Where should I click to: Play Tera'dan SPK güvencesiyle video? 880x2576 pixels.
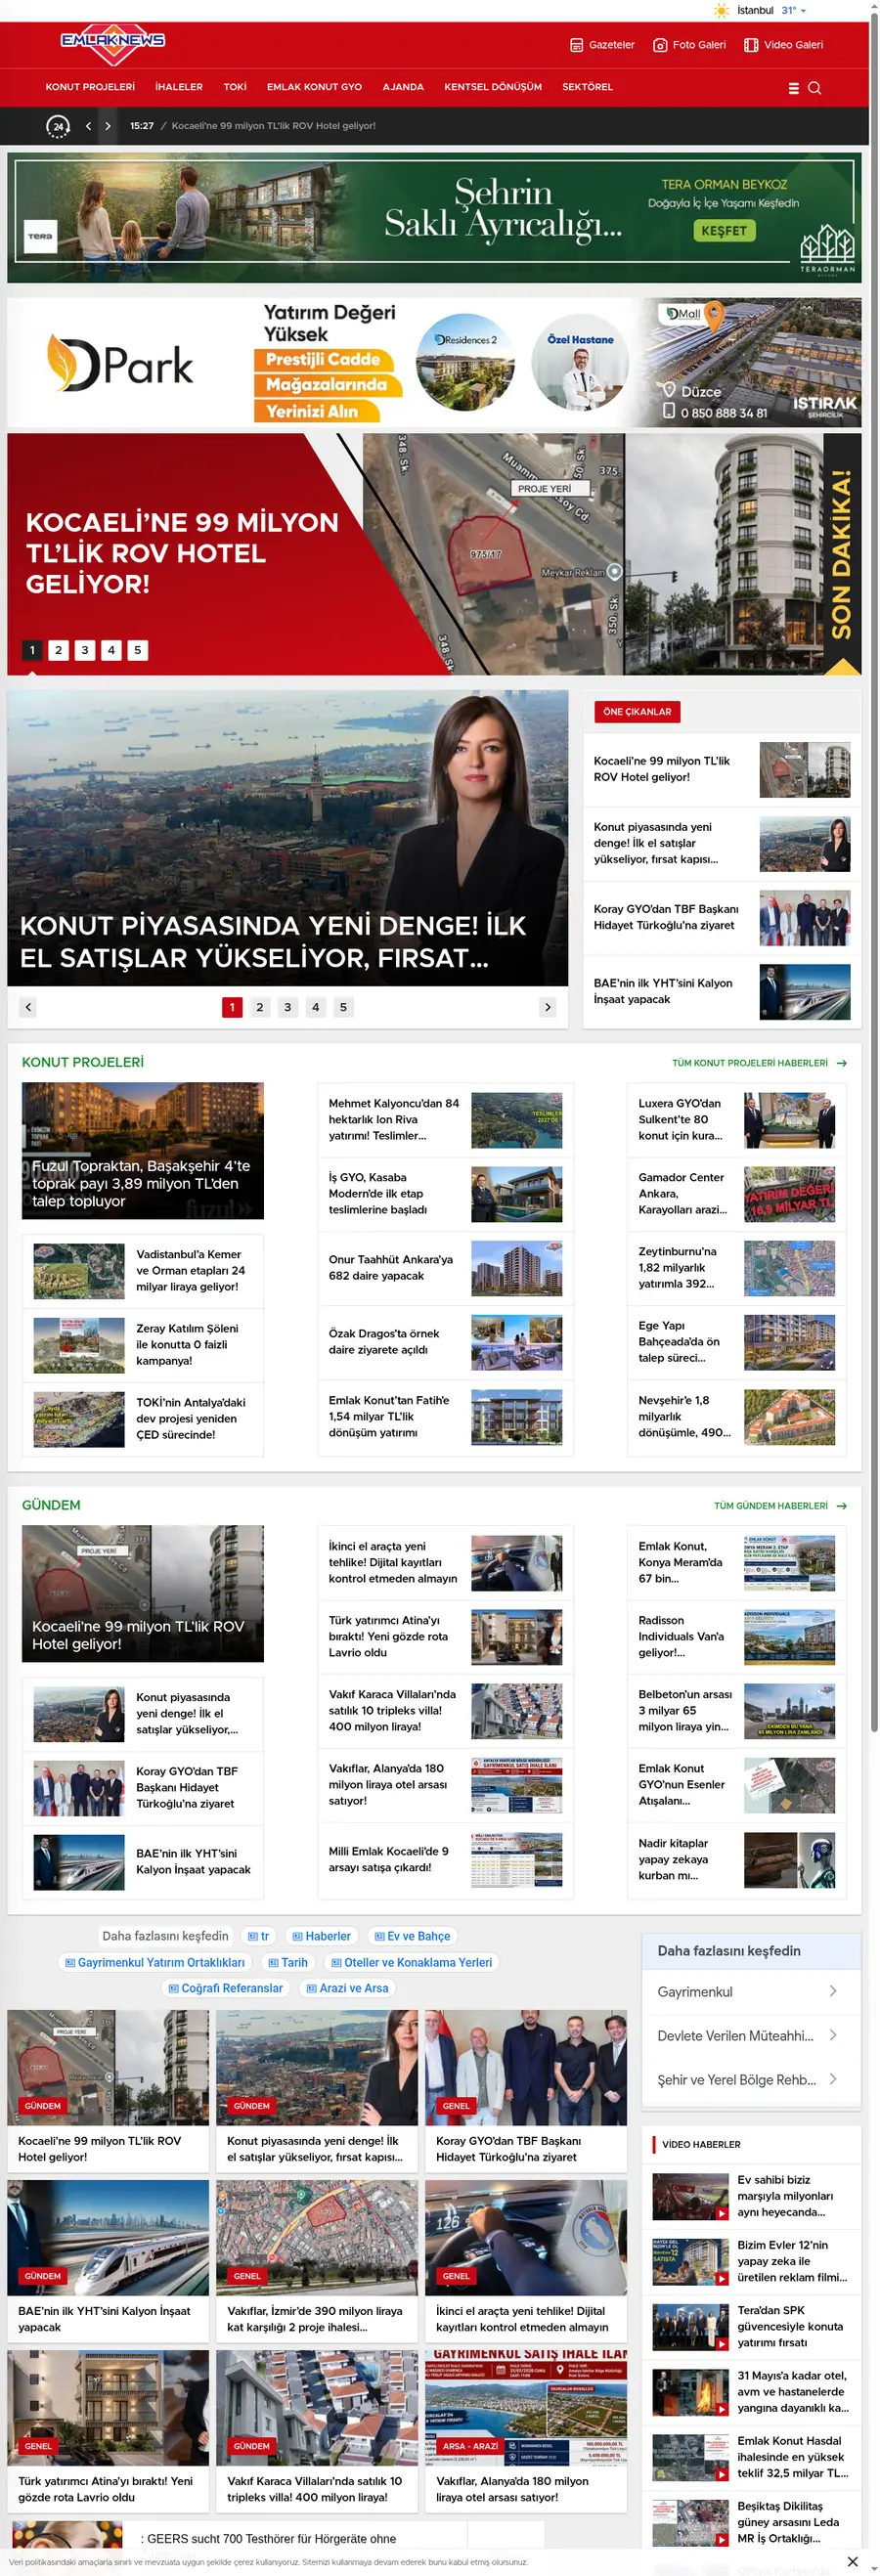coord(690,2326)
